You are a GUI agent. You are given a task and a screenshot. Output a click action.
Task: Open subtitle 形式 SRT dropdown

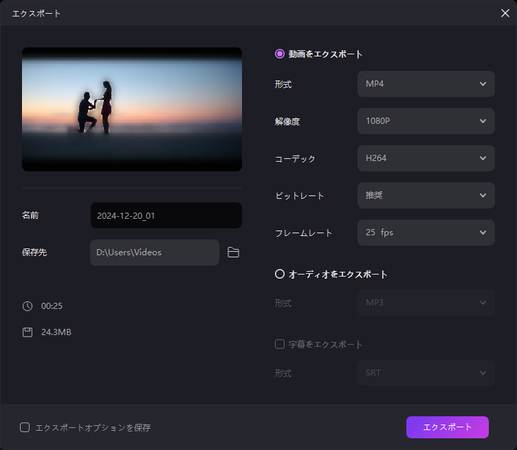click(x=426, y=373)
